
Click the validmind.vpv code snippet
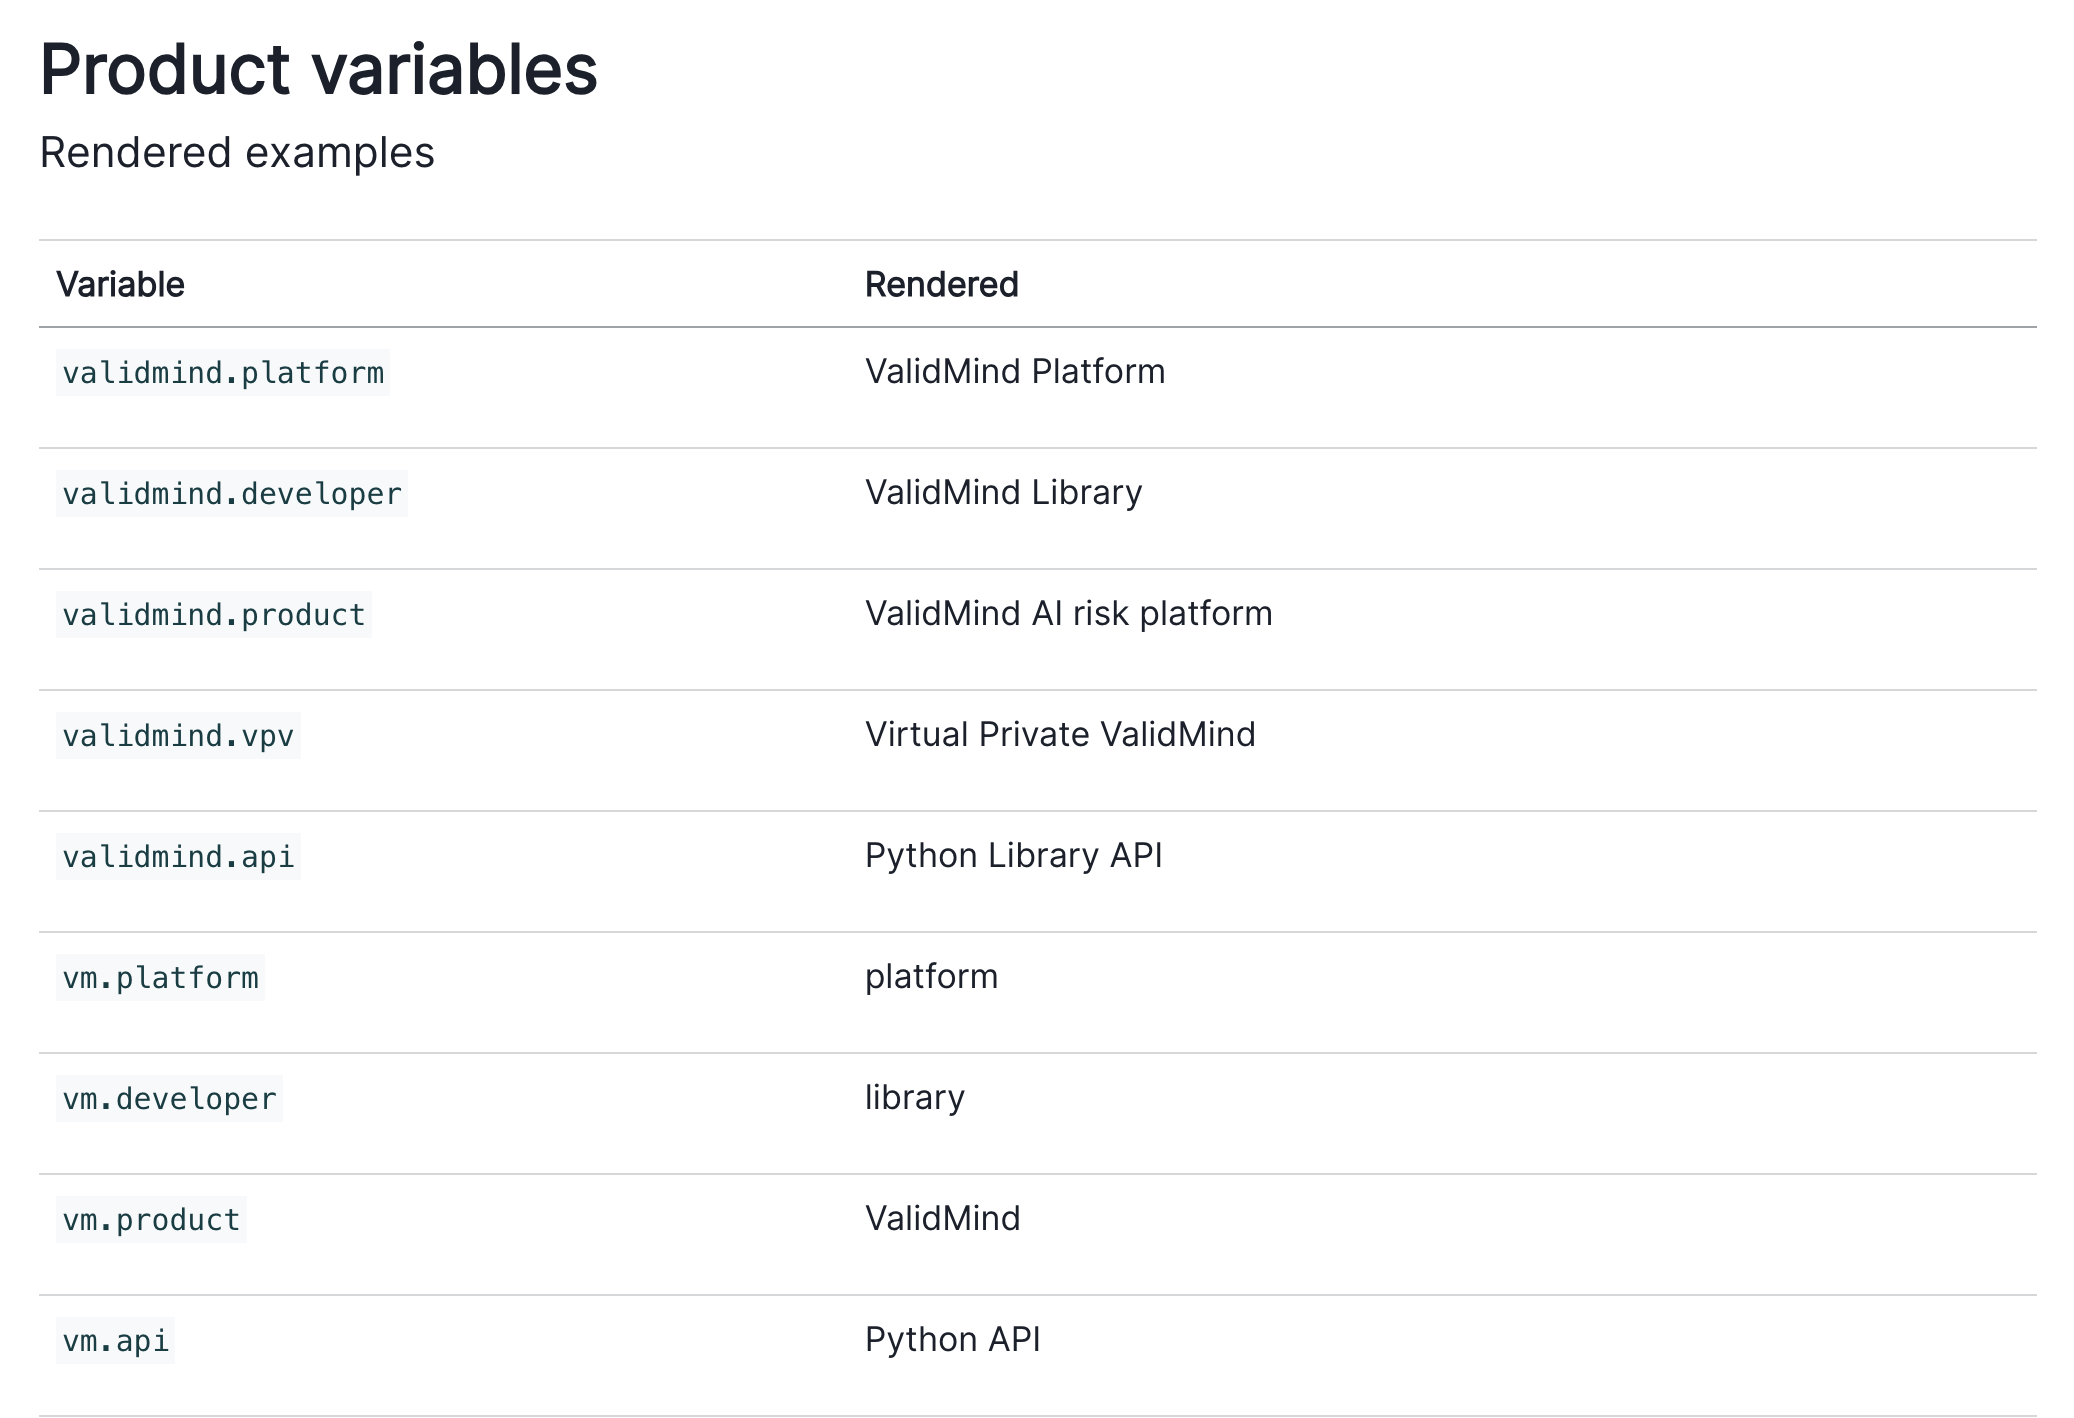178,736
